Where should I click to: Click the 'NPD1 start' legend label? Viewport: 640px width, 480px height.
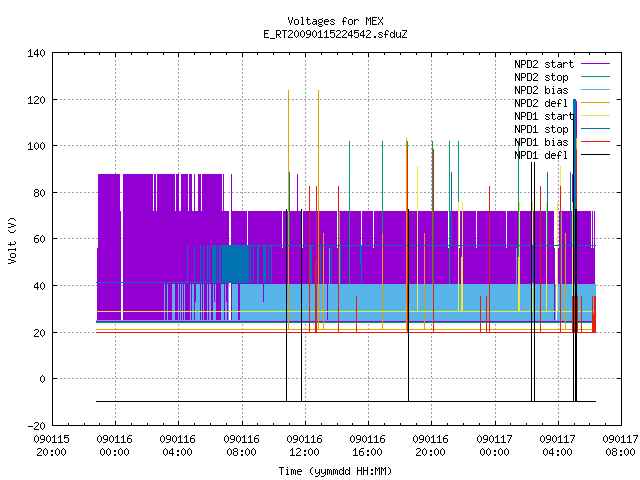[x=544, y=116]
